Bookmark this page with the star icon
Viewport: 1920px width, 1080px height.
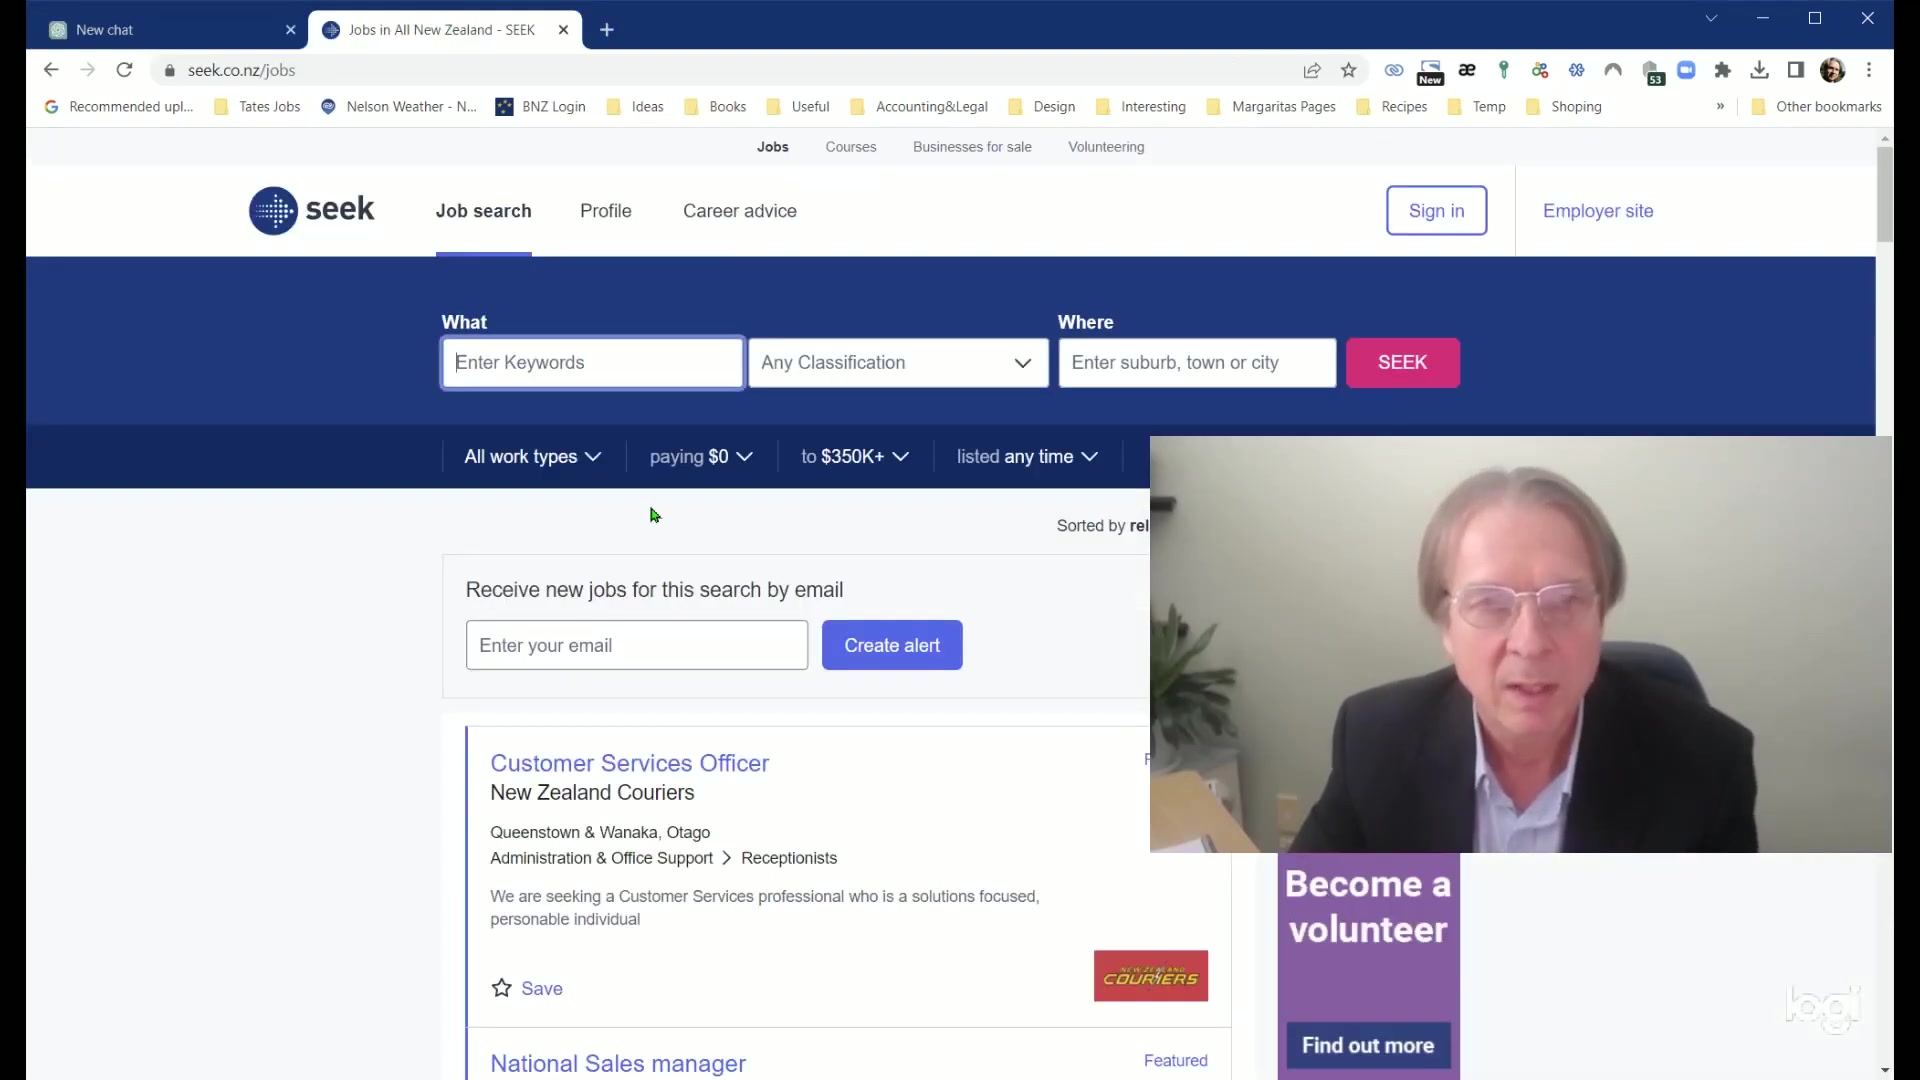pos(1349,70)
